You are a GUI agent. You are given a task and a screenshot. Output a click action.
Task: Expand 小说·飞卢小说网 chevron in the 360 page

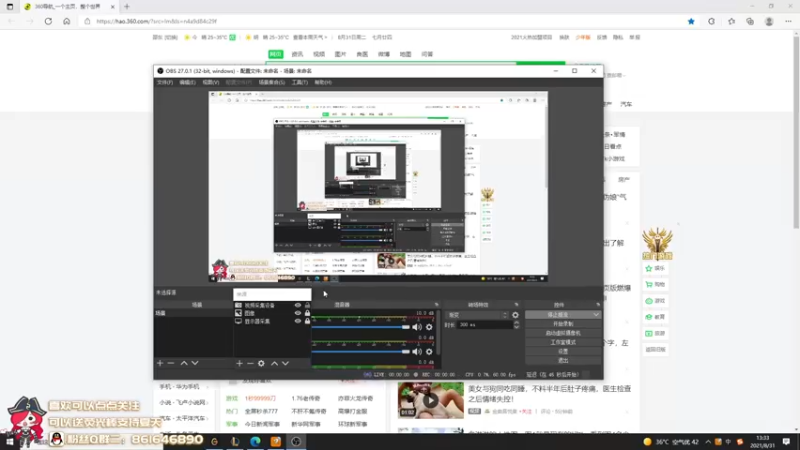208,403
